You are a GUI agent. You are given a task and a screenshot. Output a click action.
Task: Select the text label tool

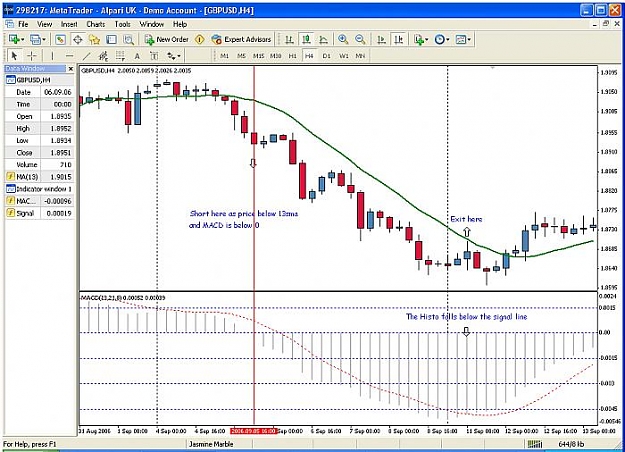[154, 55]
